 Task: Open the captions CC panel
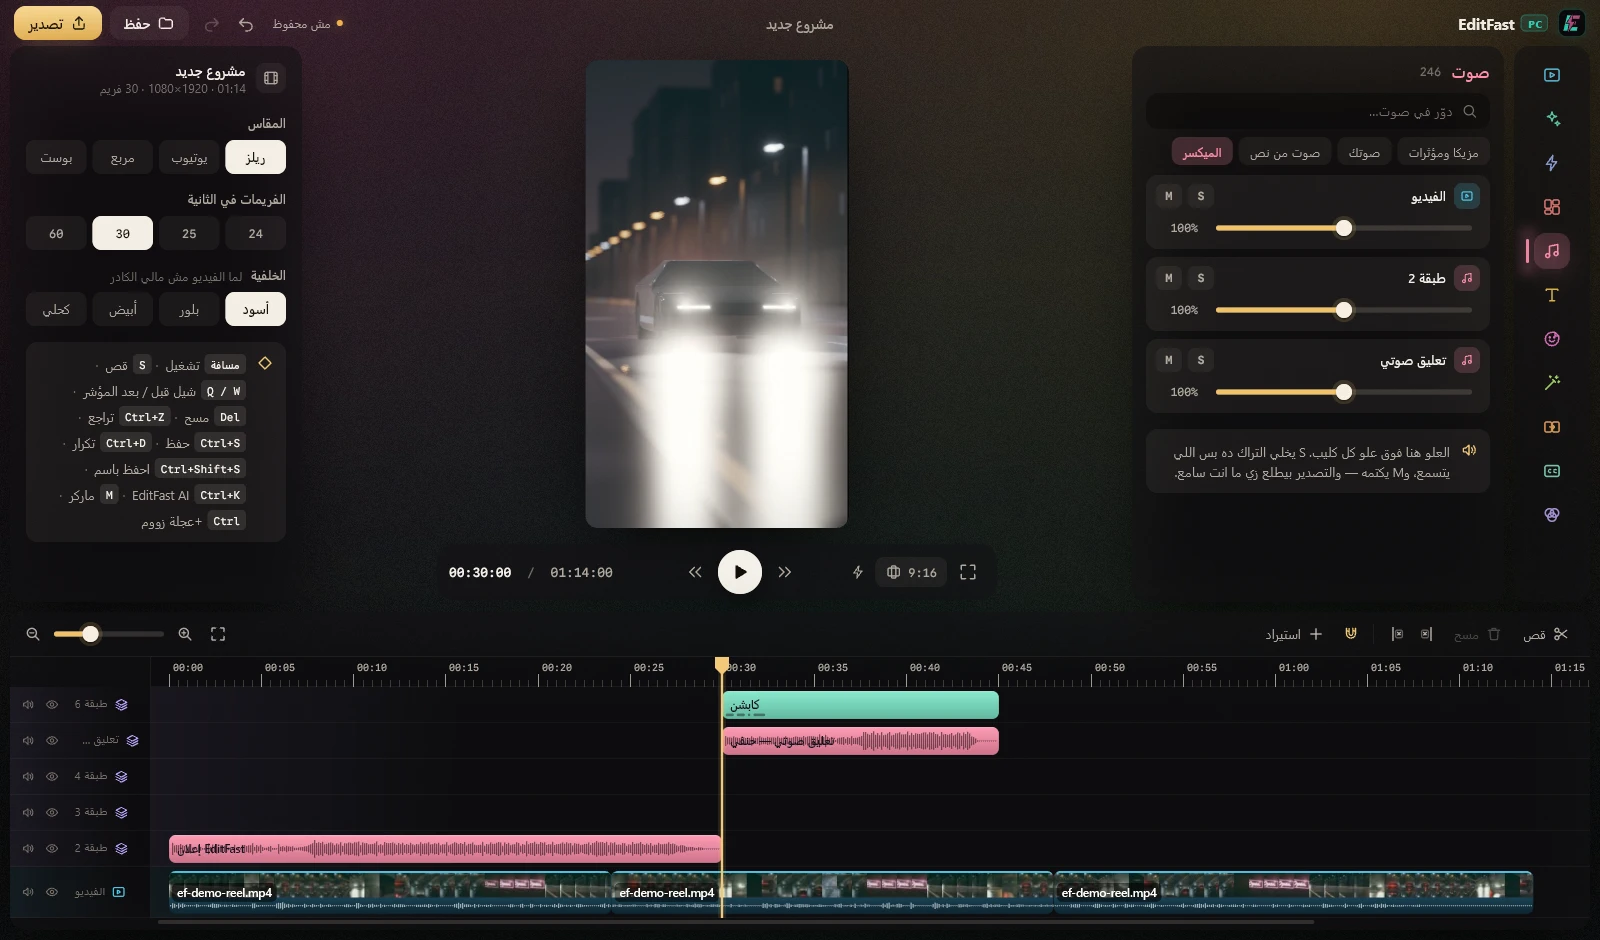tap(1552, 471)
